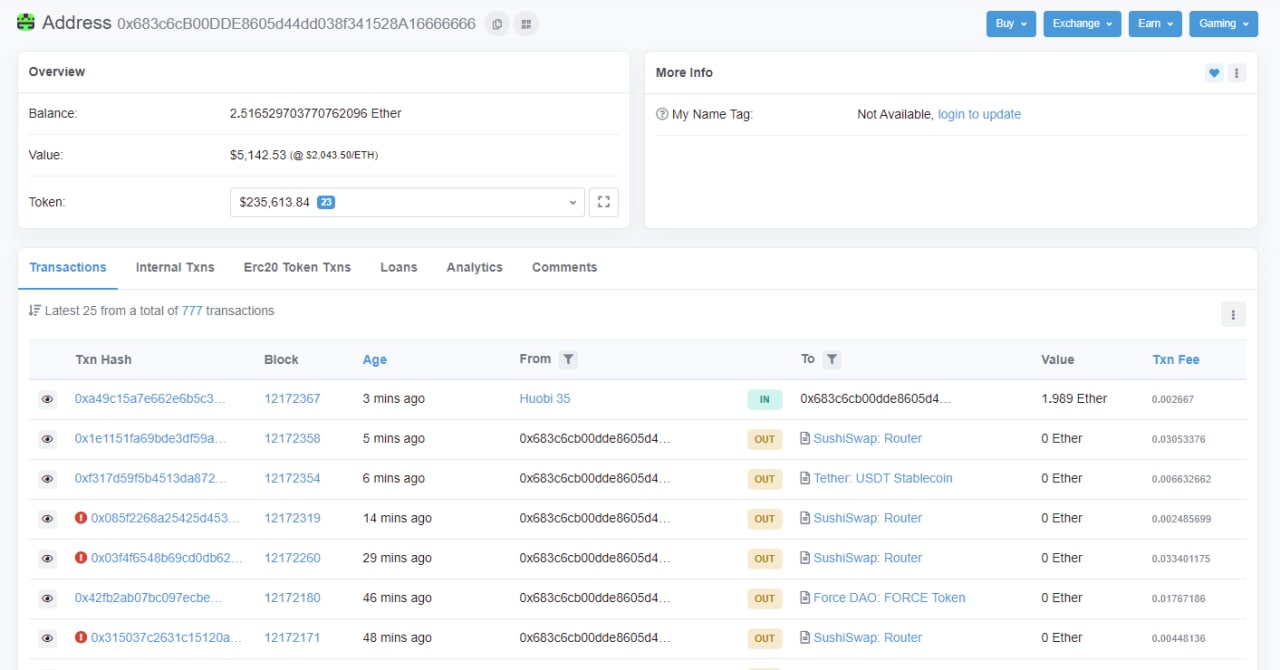Open the Analytics tab
The image size is (1280, 670).
click(475, 267)
